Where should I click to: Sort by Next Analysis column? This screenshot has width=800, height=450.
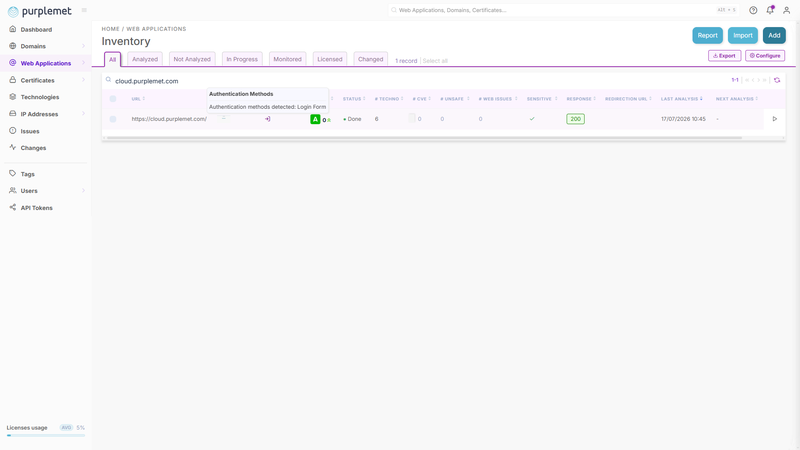[737, 99]
